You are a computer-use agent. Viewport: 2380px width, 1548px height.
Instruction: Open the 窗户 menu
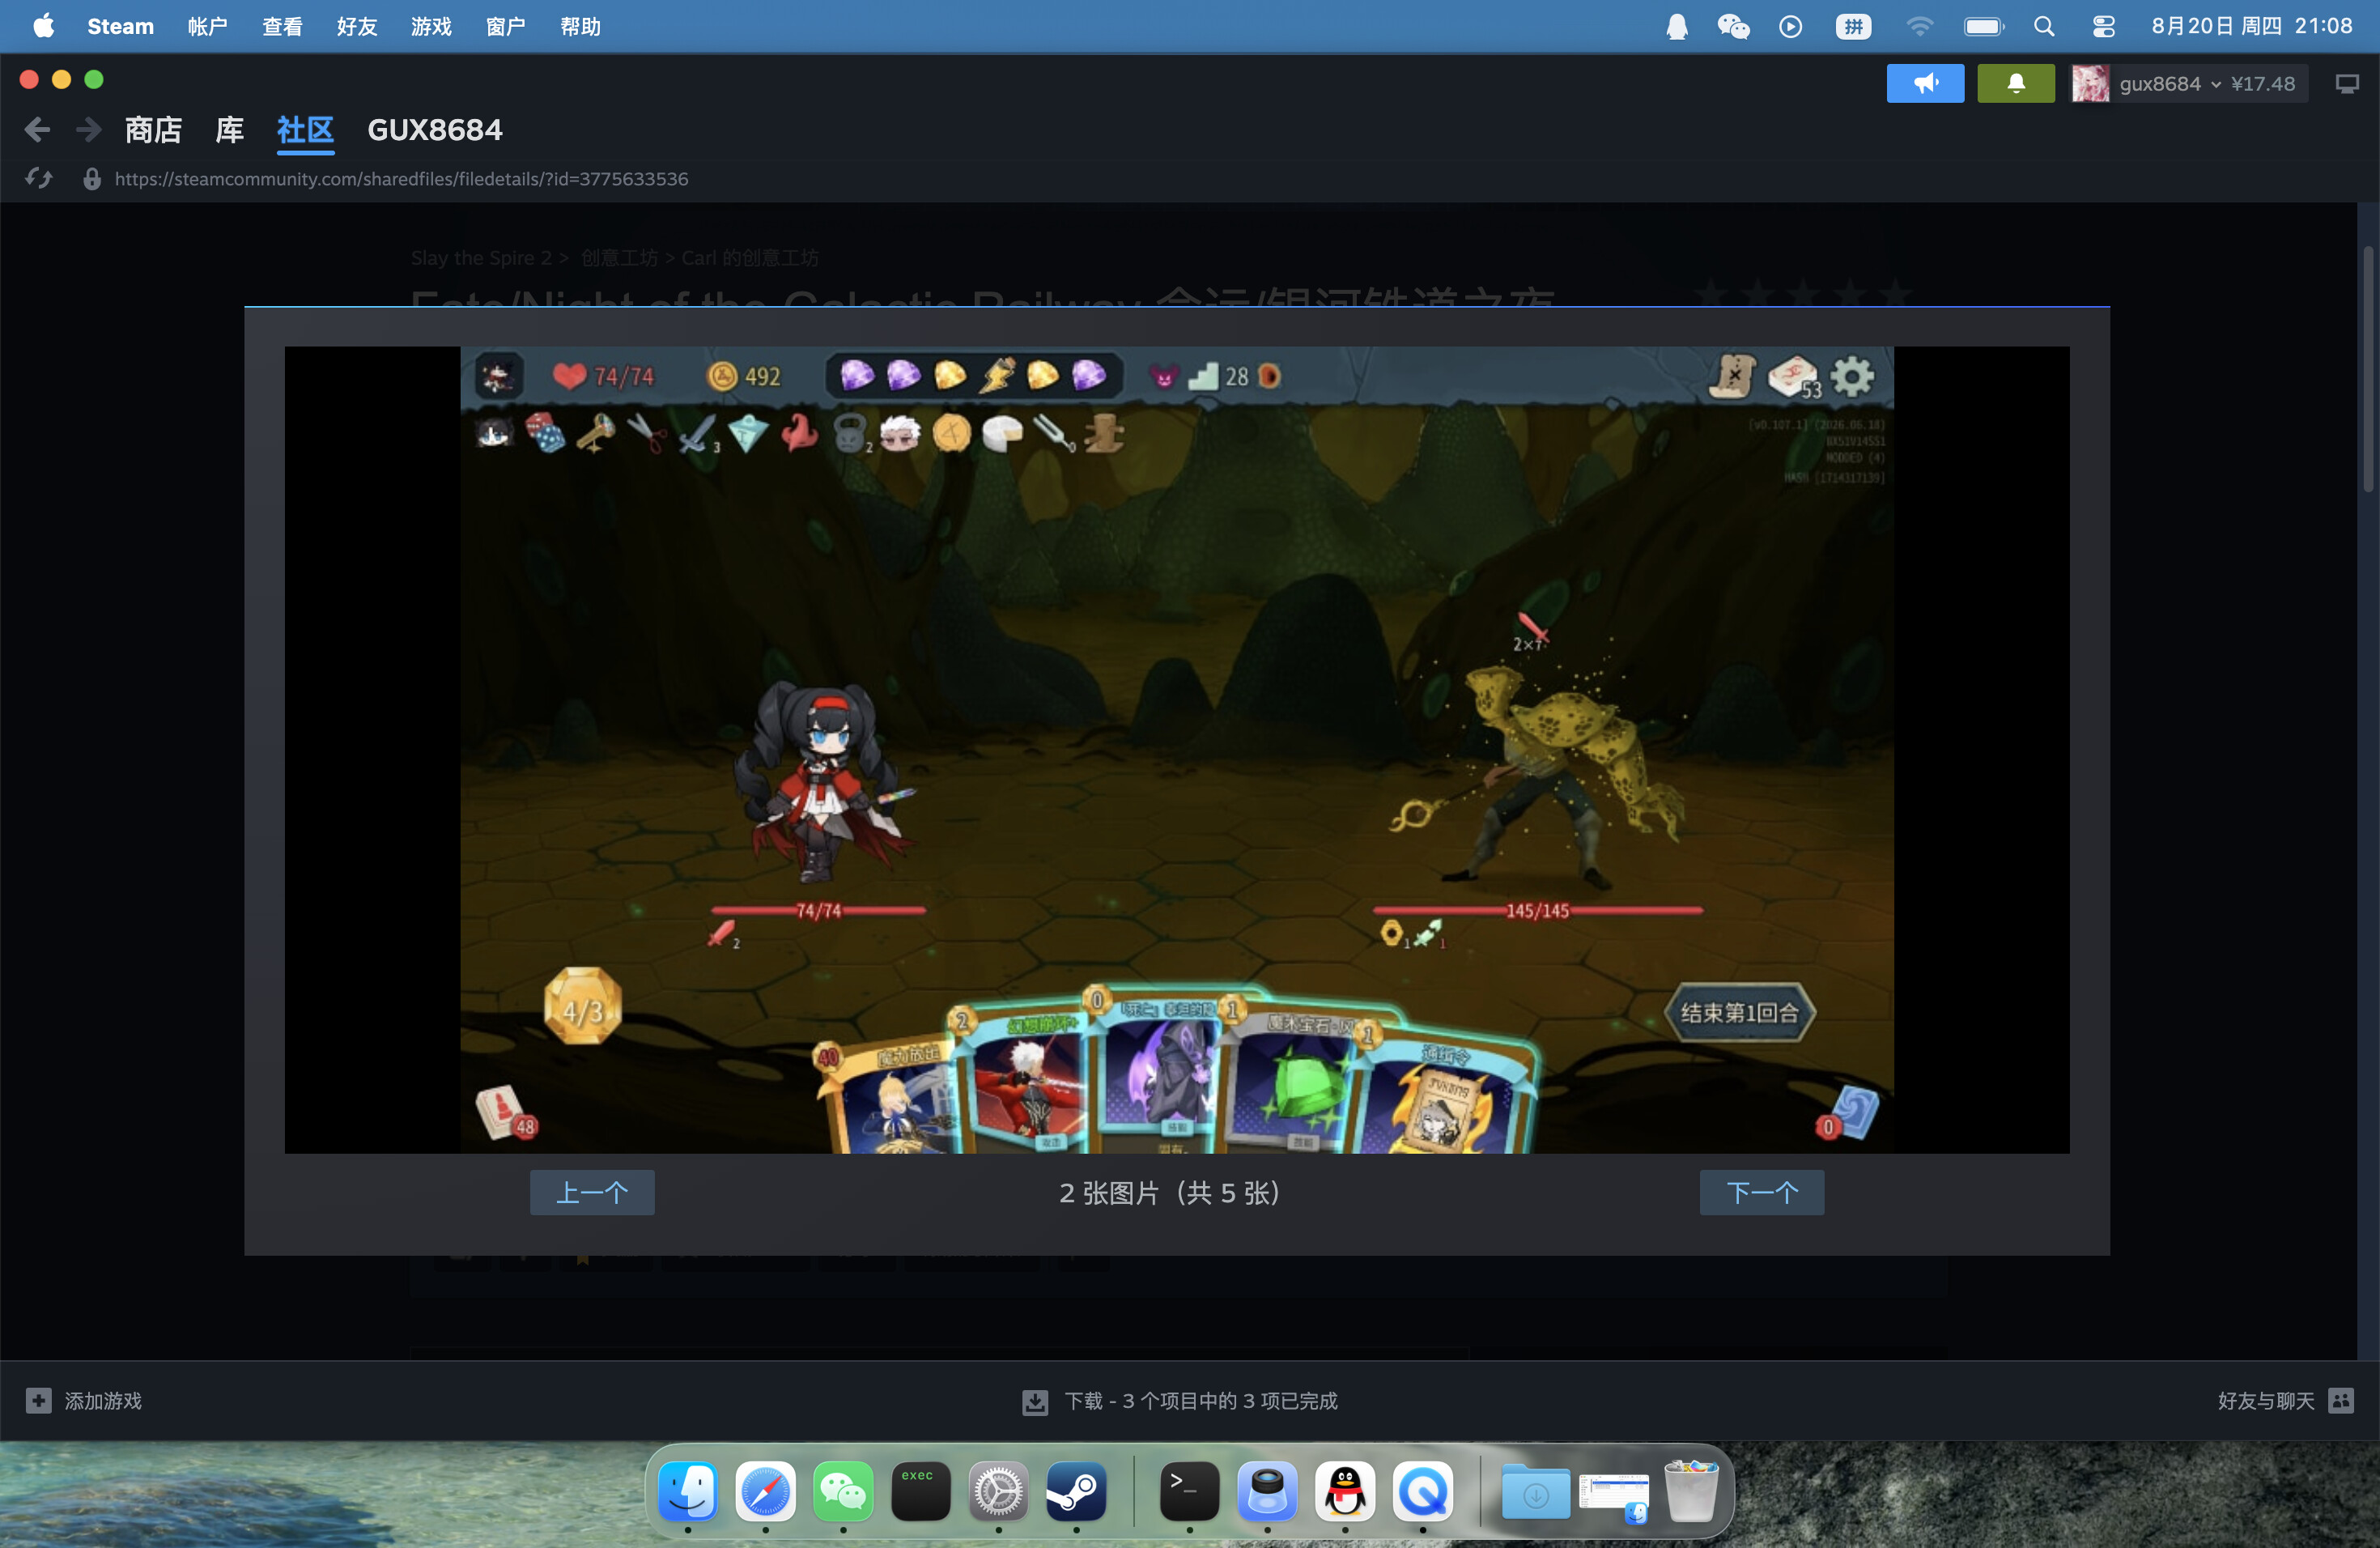pos(506,26)
